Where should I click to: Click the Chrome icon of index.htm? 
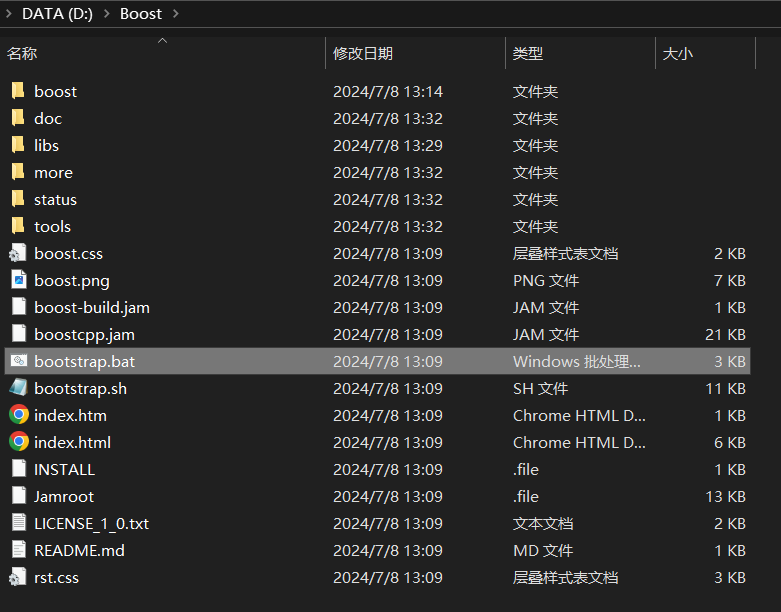coord(19,414)
